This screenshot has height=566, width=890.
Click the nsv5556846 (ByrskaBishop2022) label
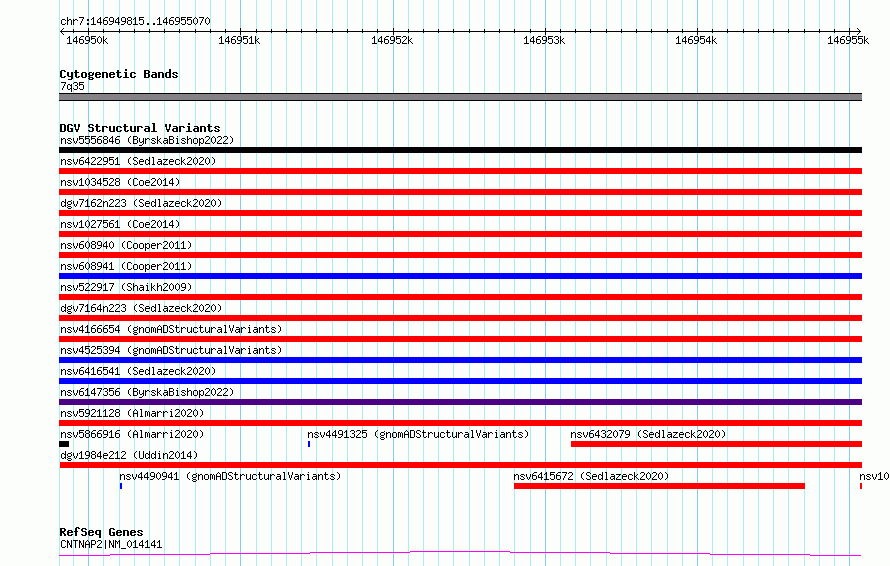tap(147, 140)
